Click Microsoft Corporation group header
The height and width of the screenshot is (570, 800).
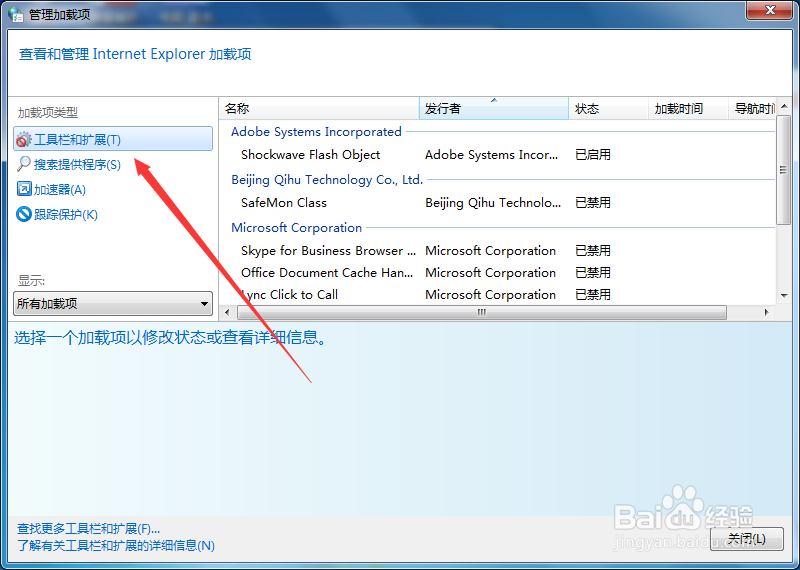pyautogui.click(x=296, y=228)
